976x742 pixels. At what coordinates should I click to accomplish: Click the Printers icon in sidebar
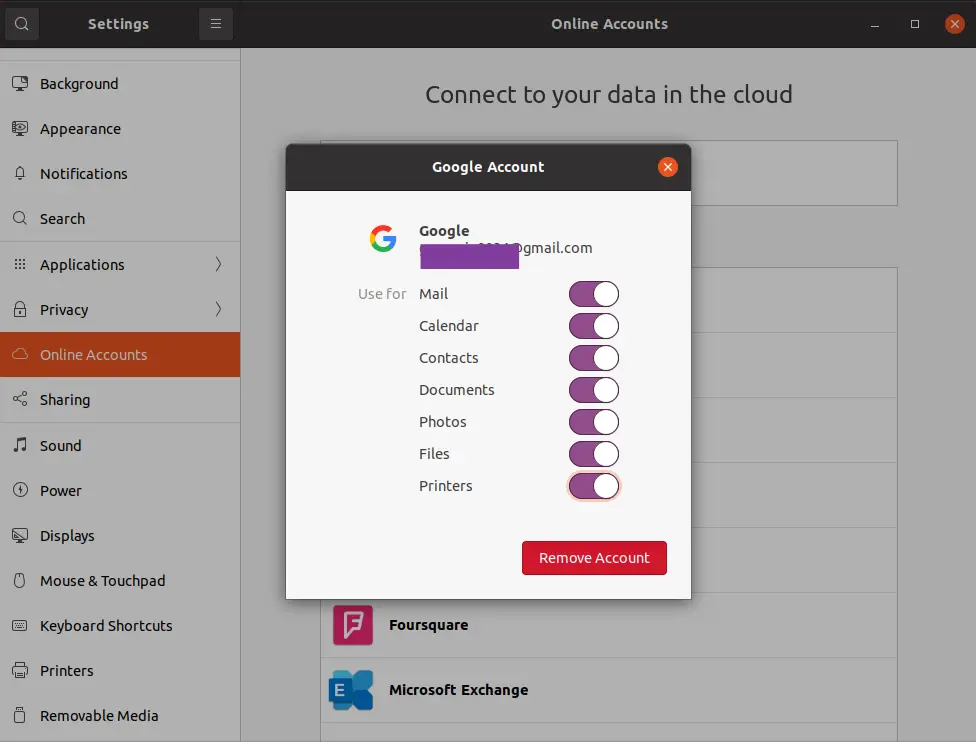point(20,670)
